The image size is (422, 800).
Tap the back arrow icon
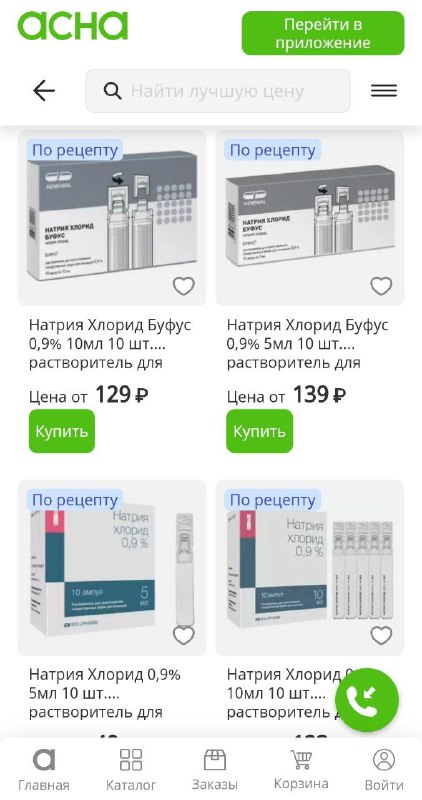(44, 91)
